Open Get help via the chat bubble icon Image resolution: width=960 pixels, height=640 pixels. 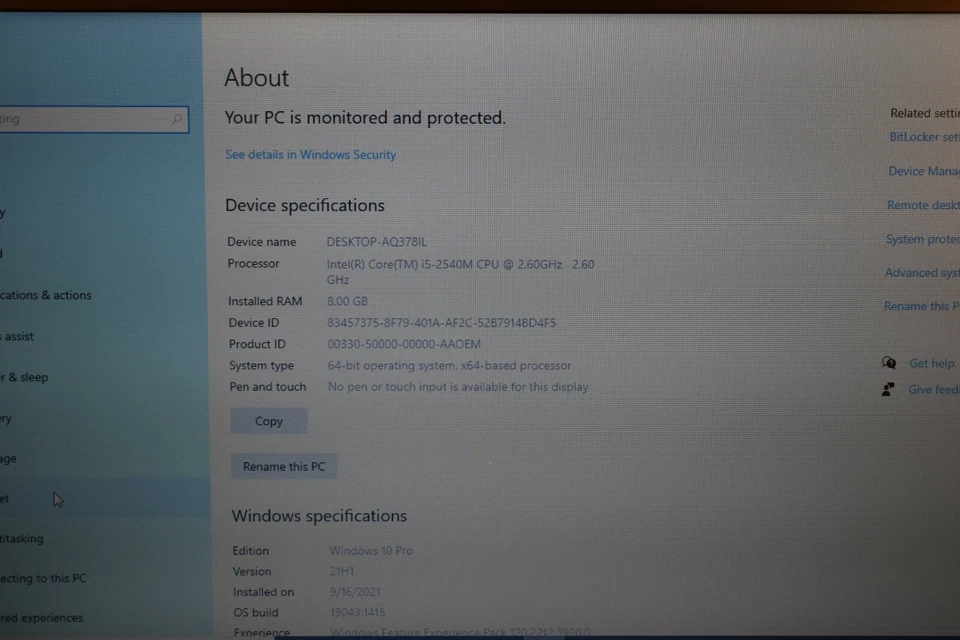(889, 363)
